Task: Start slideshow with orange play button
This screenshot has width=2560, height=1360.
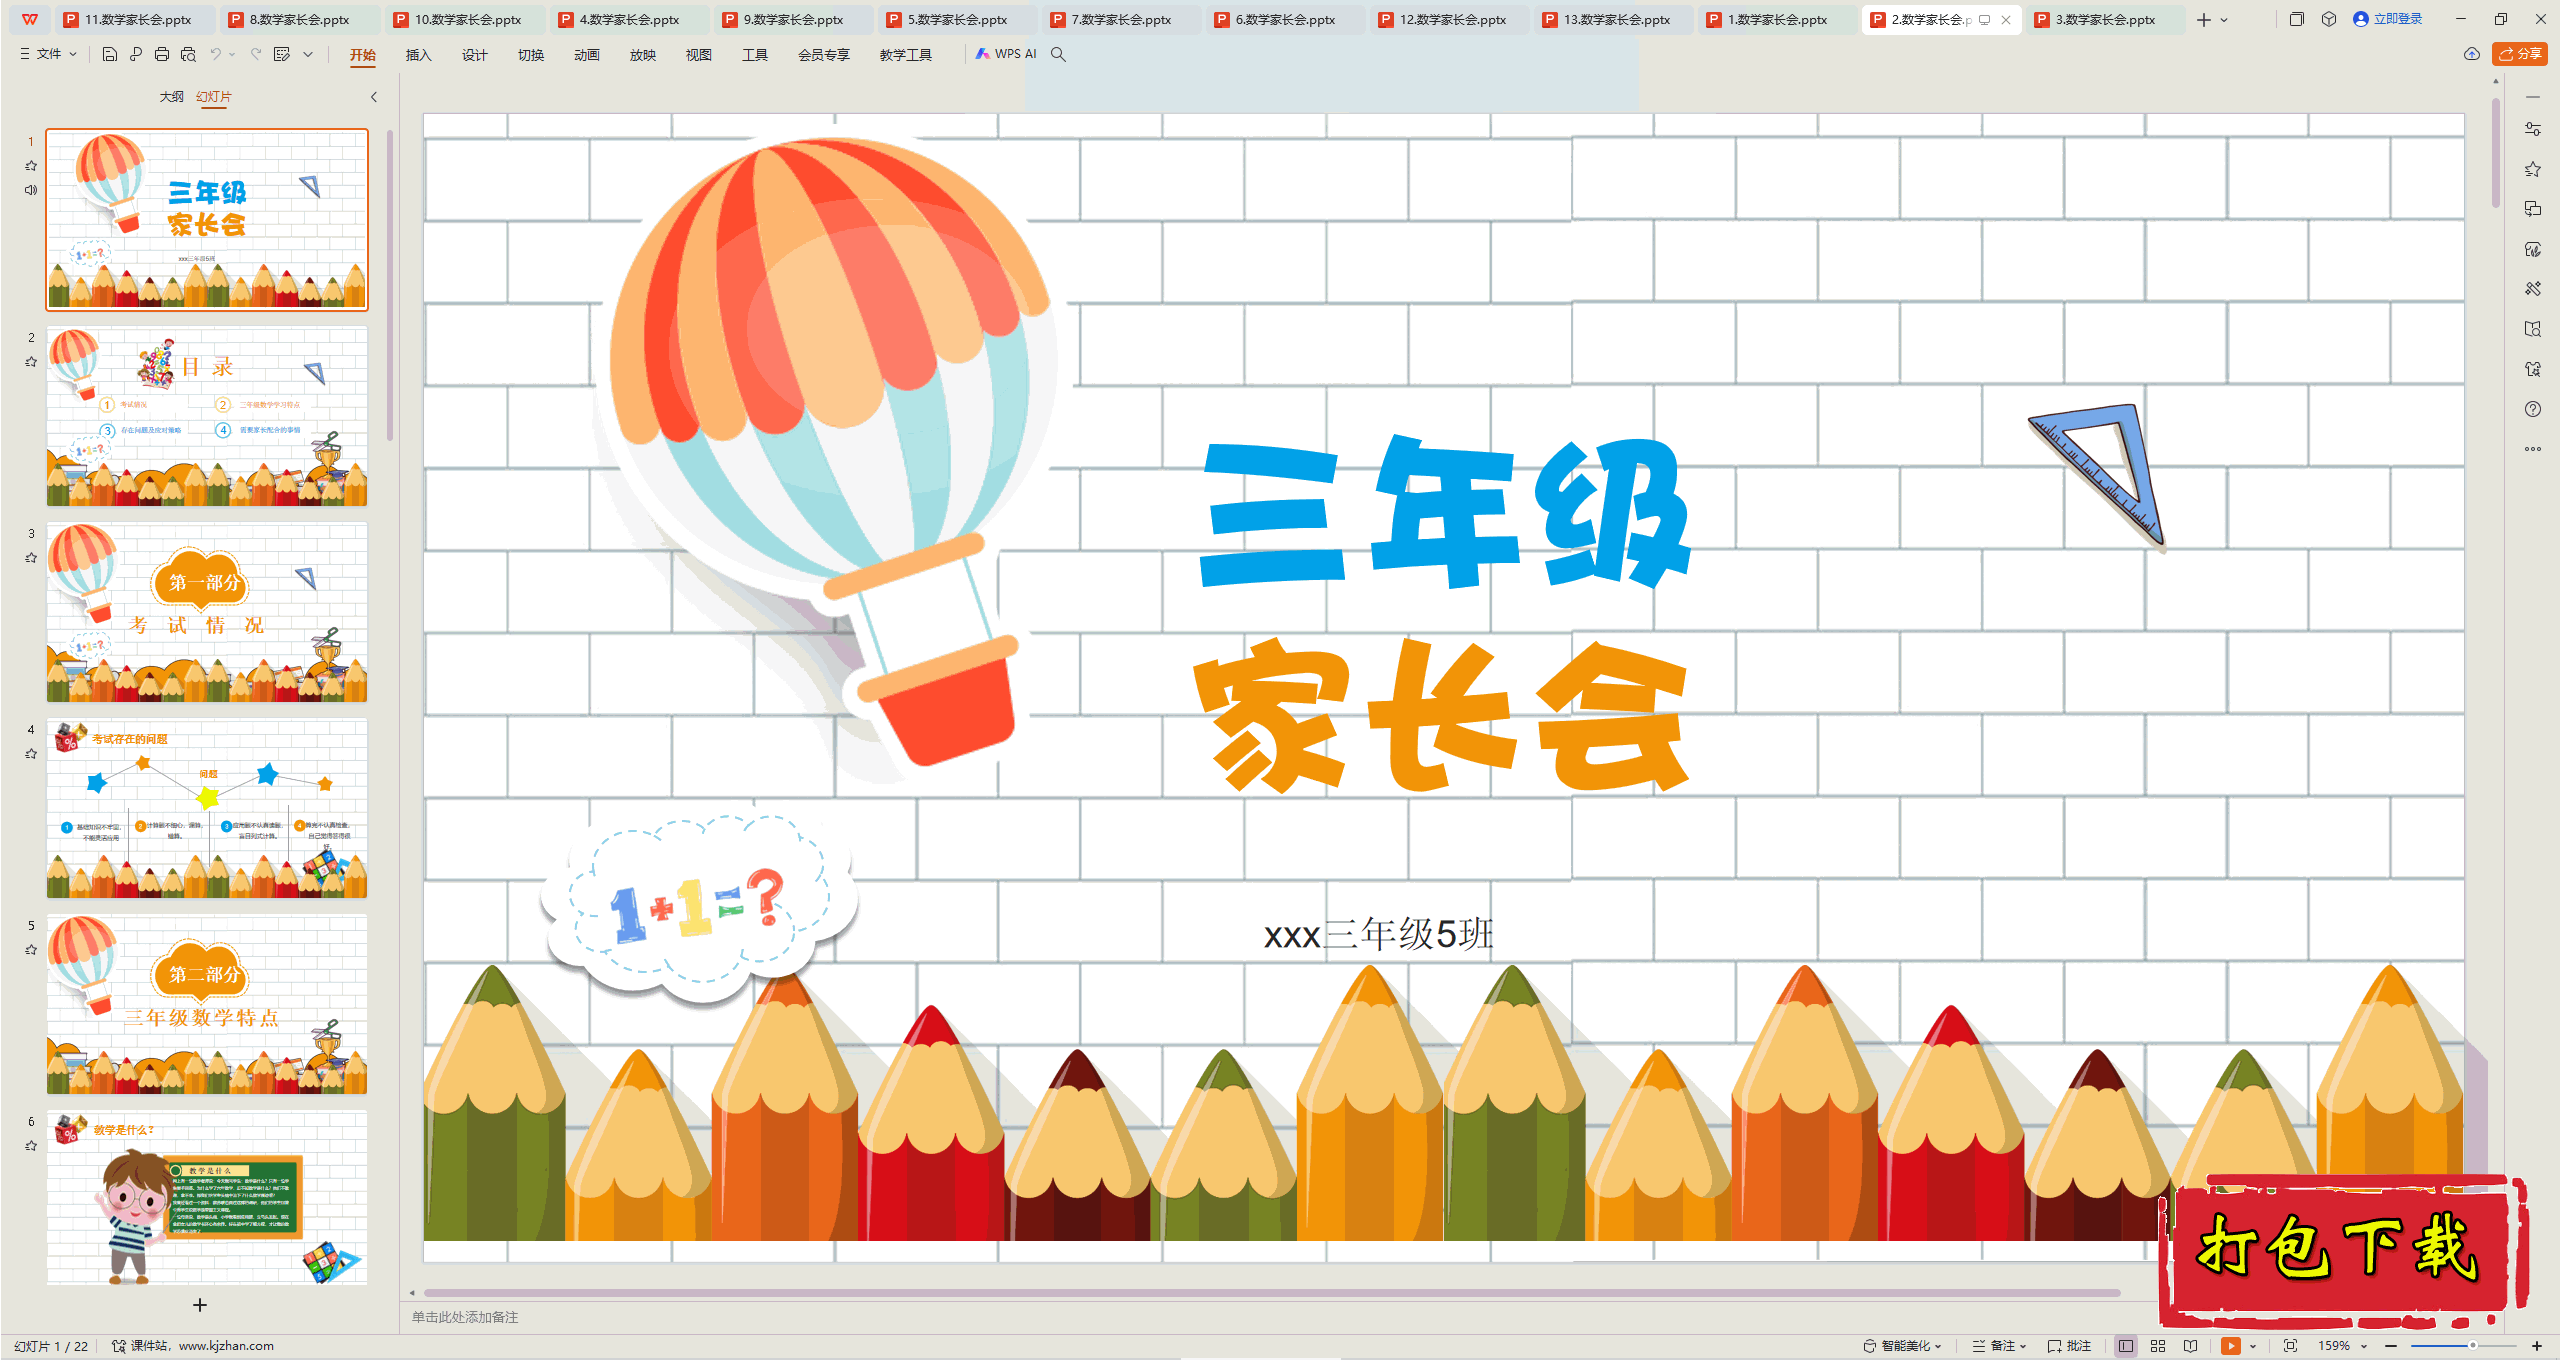Action: coord(2230,1346)
